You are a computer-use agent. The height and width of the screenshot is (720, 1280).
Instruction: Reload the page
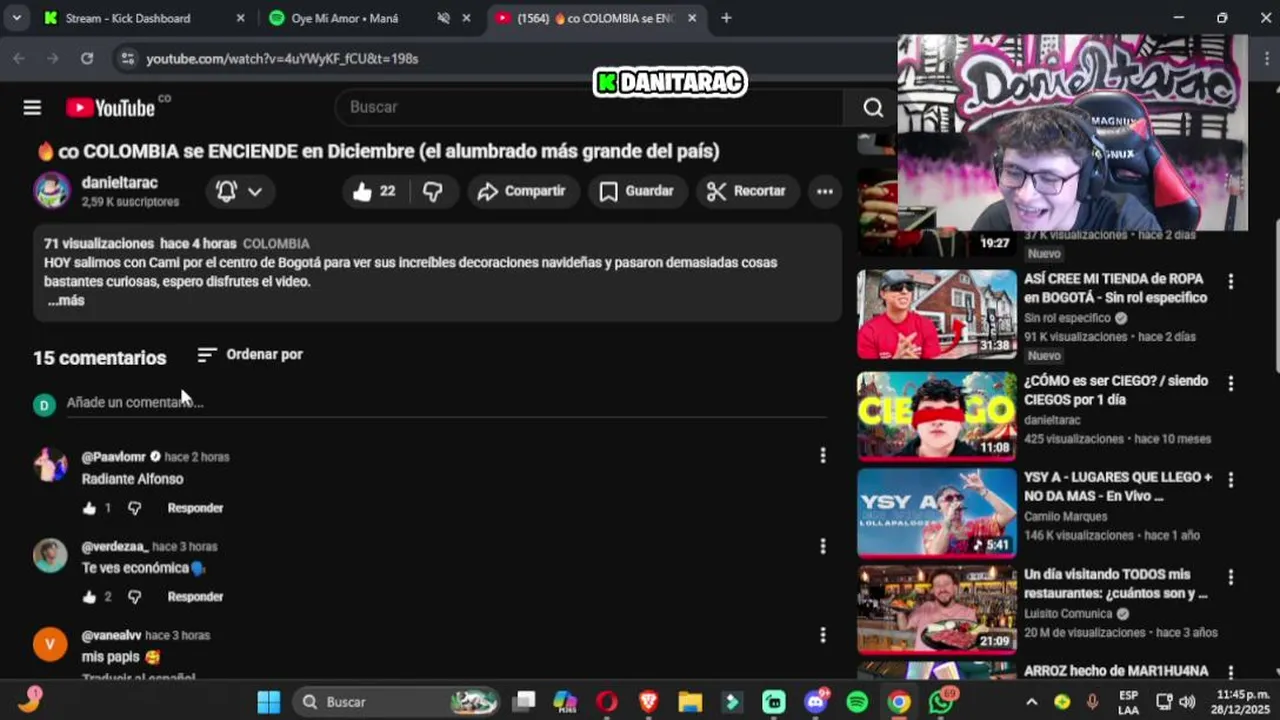click(87, 59)
